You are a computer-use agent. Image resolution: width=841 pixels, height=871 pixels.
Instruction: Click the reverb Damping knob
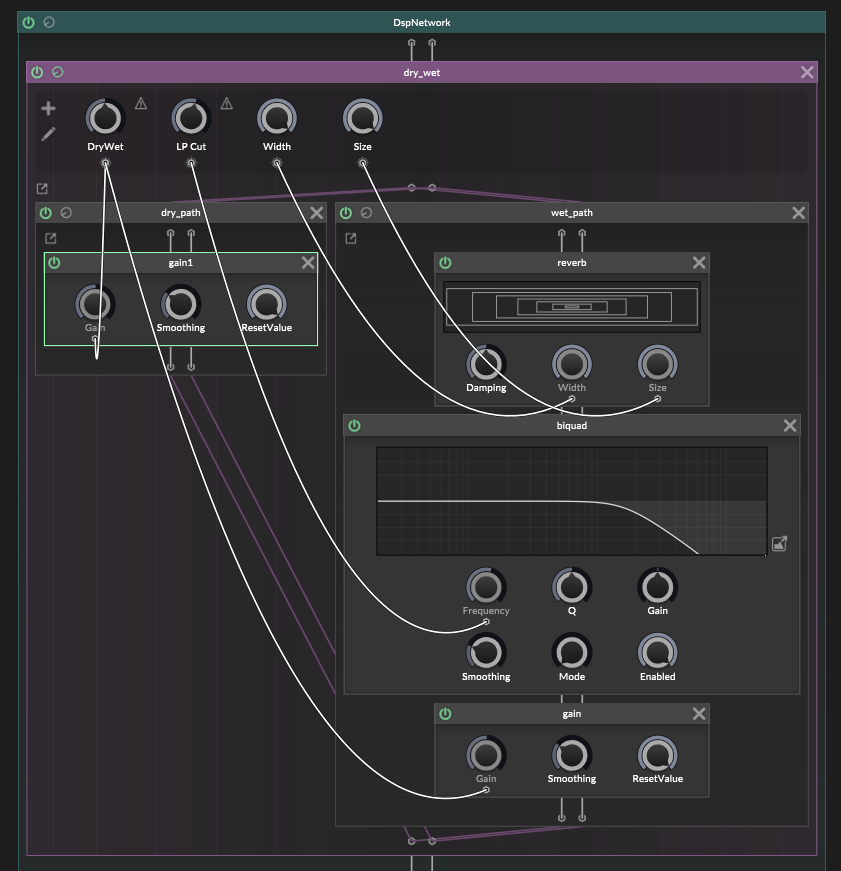486,363
